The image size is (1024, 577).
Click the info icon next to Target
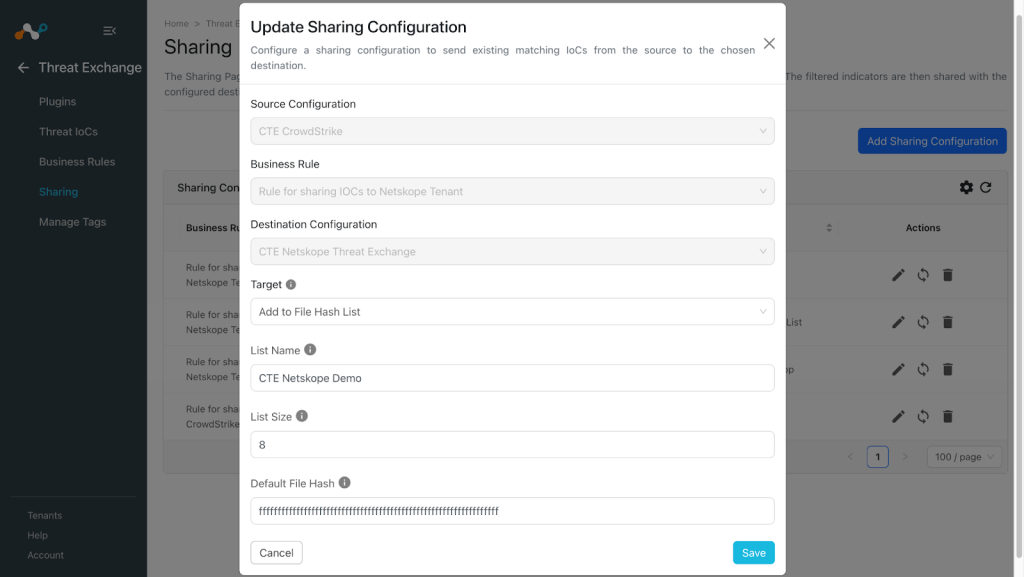[x=291, y=285]
